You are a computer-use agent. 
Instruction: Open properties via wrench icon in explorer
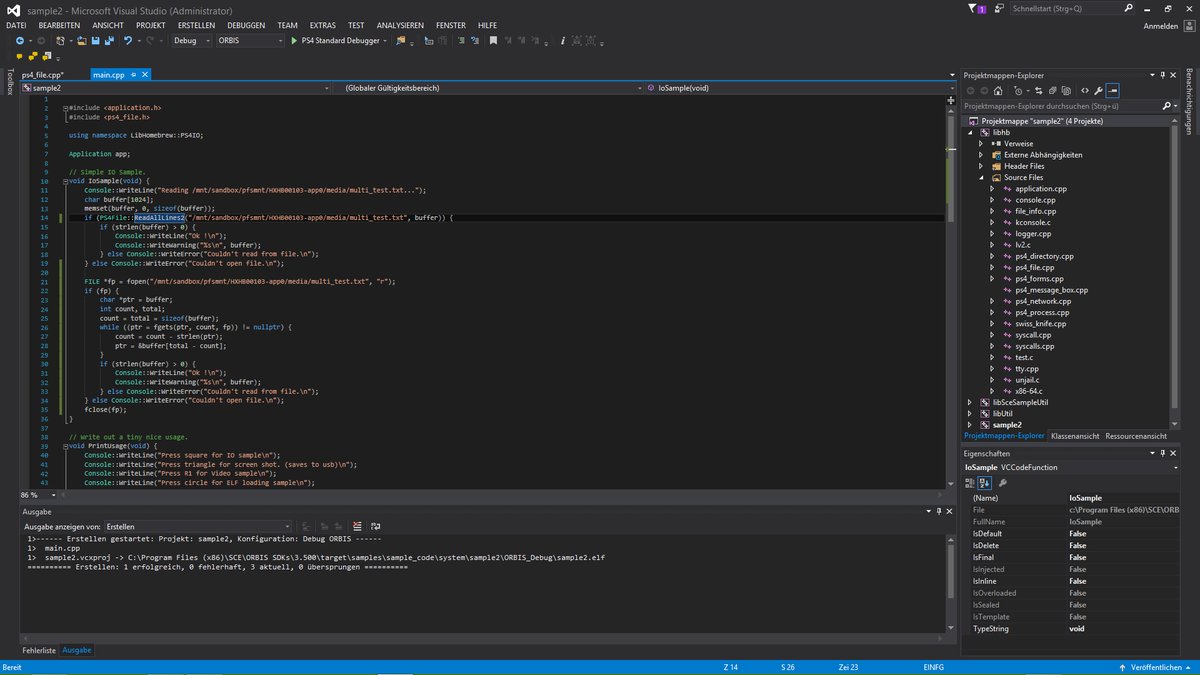click(x=1098, y=90)
